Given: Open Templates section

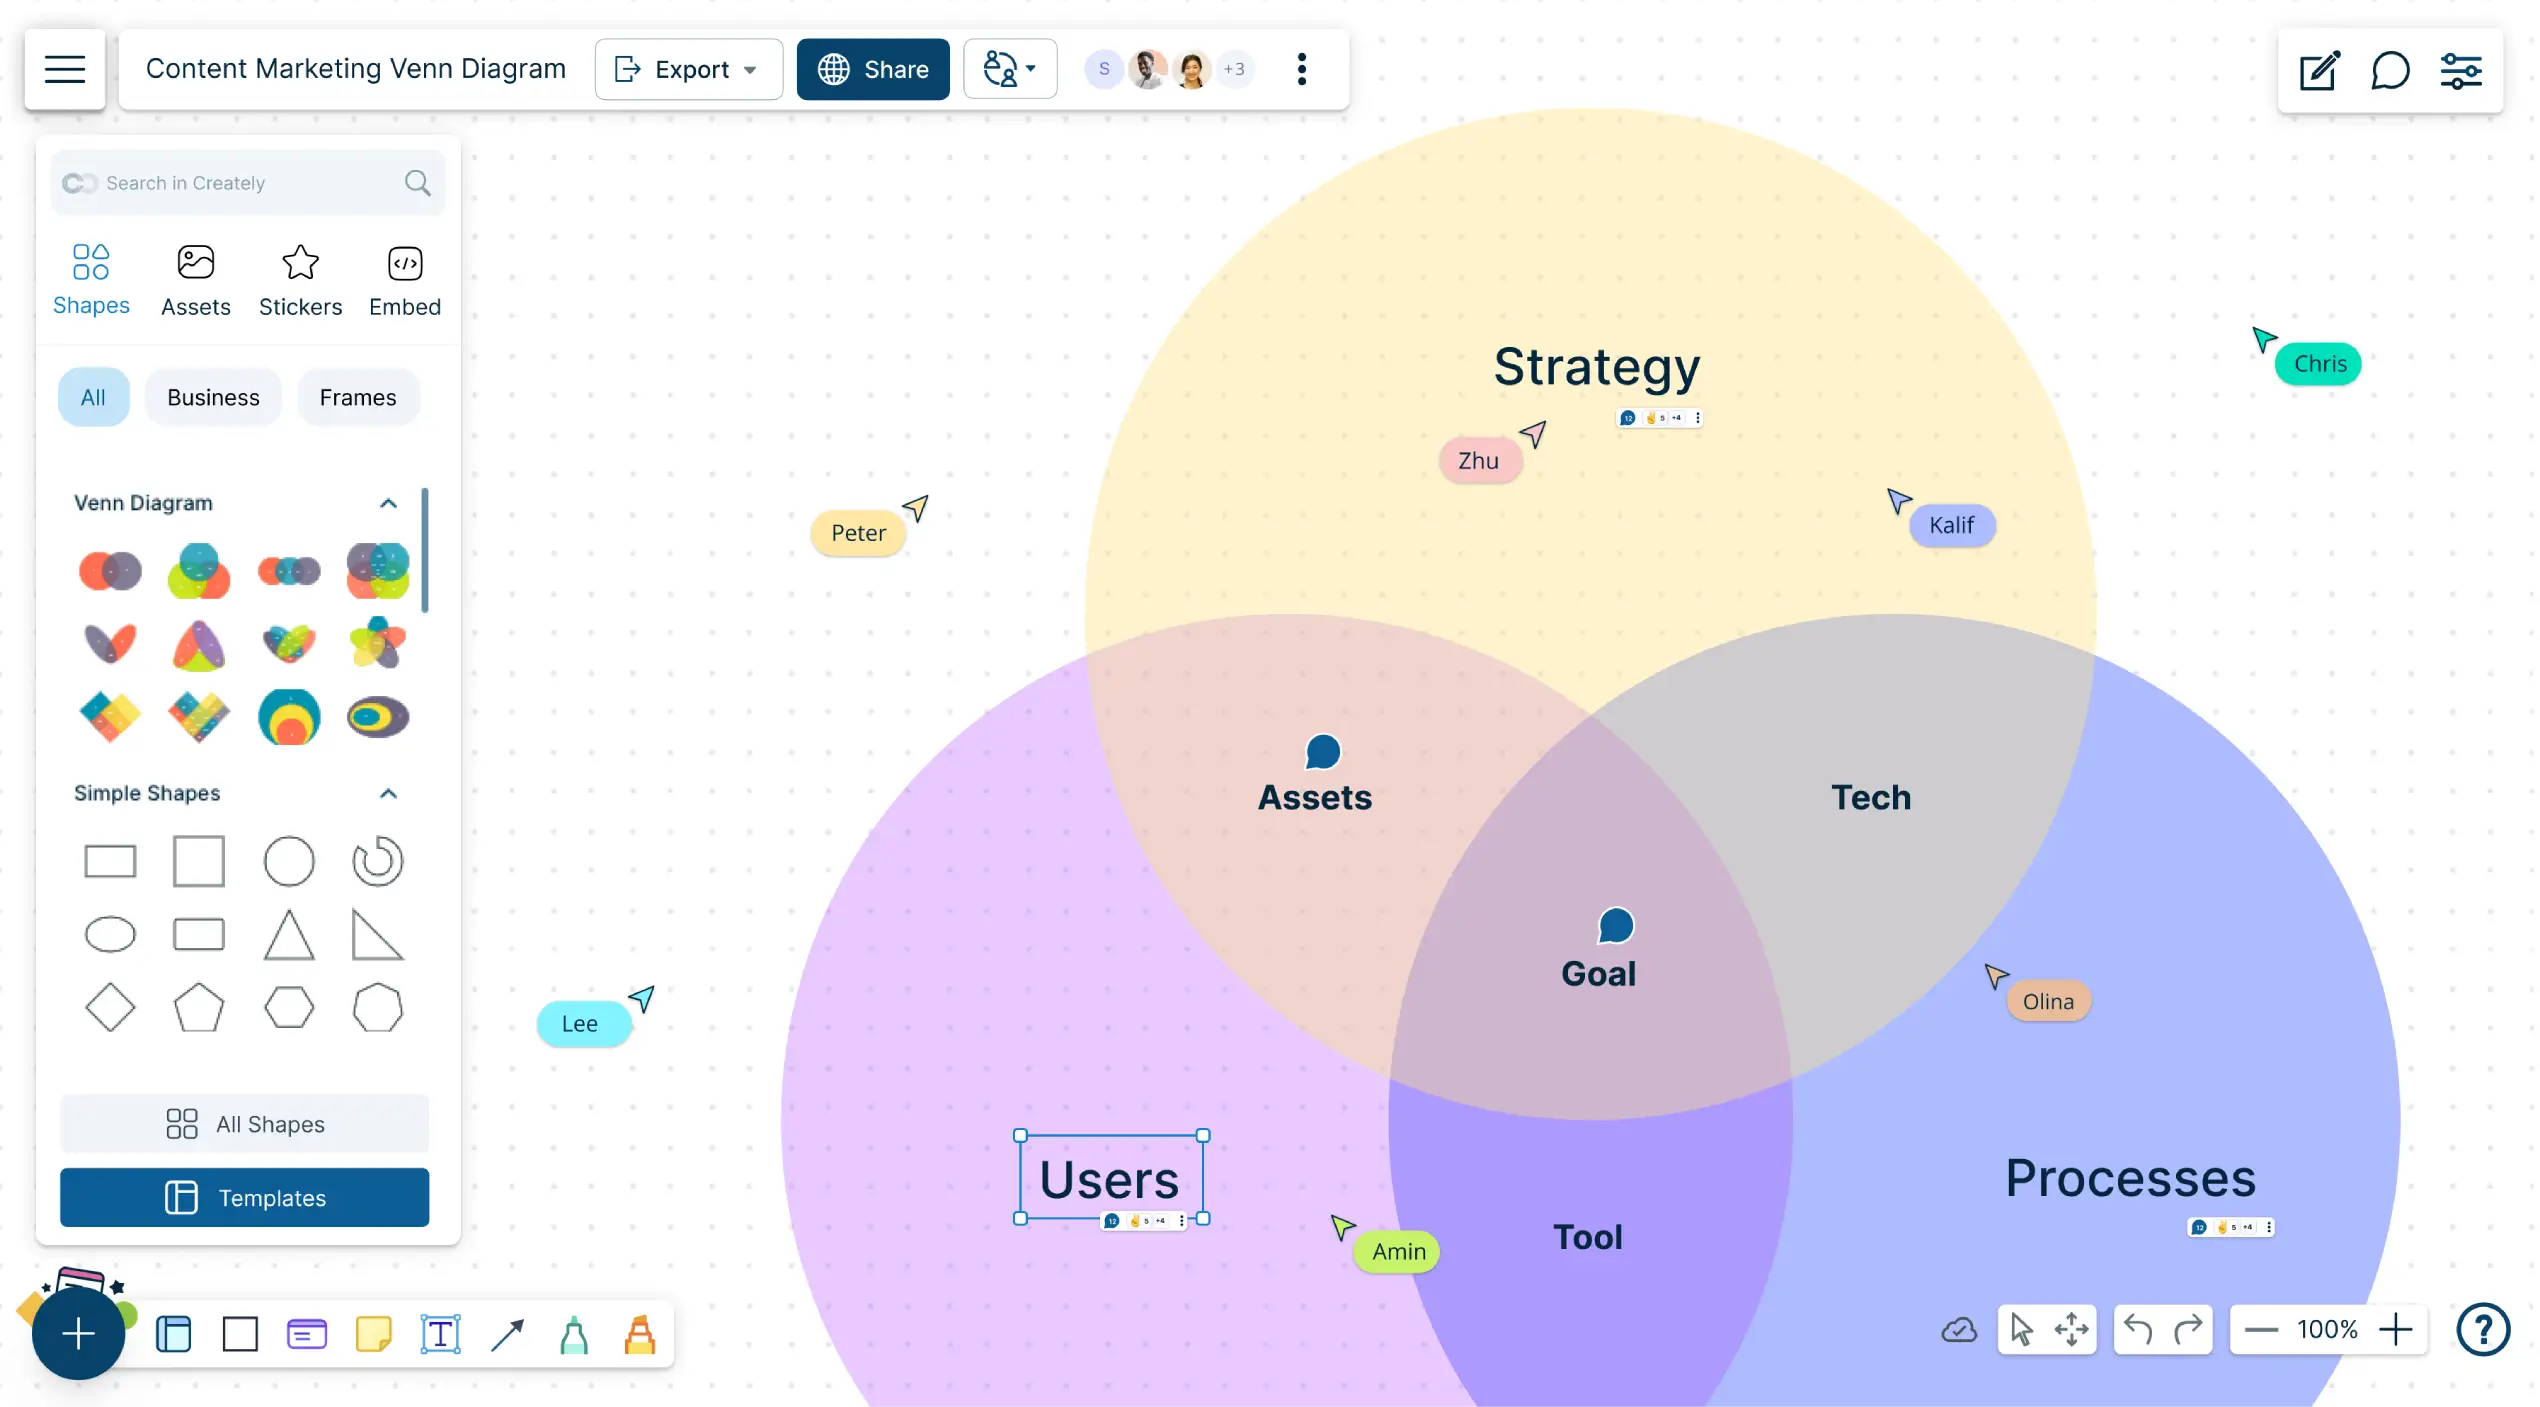Looking at the screenshot, I should 244,1197.
